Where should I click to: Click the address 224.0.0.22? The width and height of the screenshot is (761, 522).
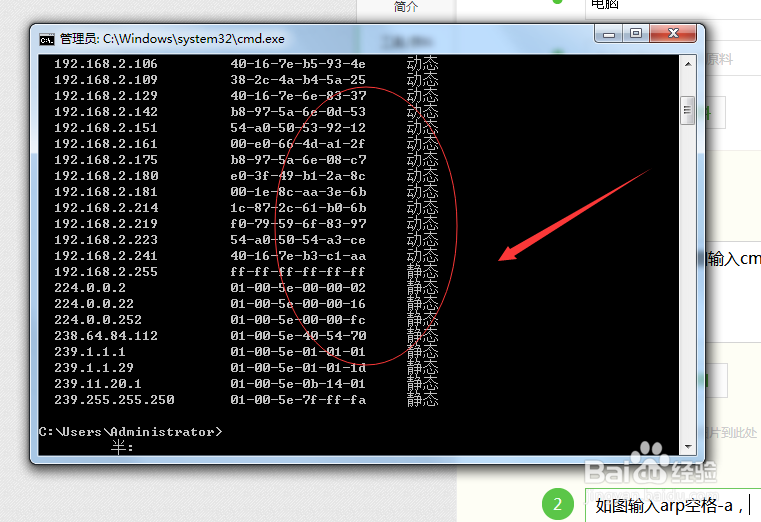pos(94,304)
